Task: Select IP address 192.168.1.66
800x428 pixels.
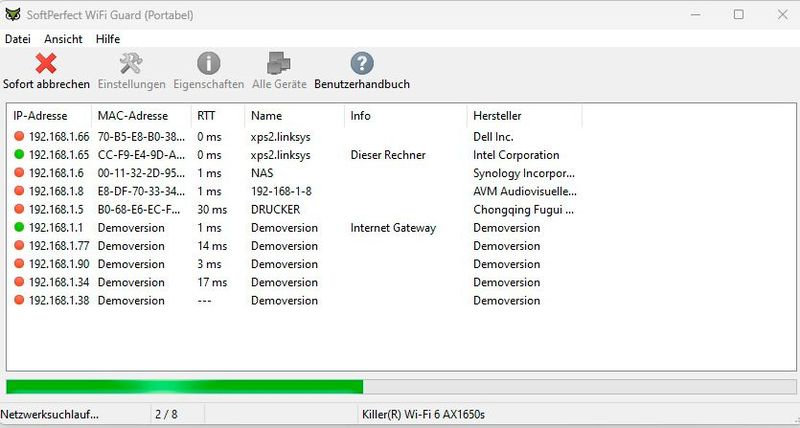Action: (59, 137)
